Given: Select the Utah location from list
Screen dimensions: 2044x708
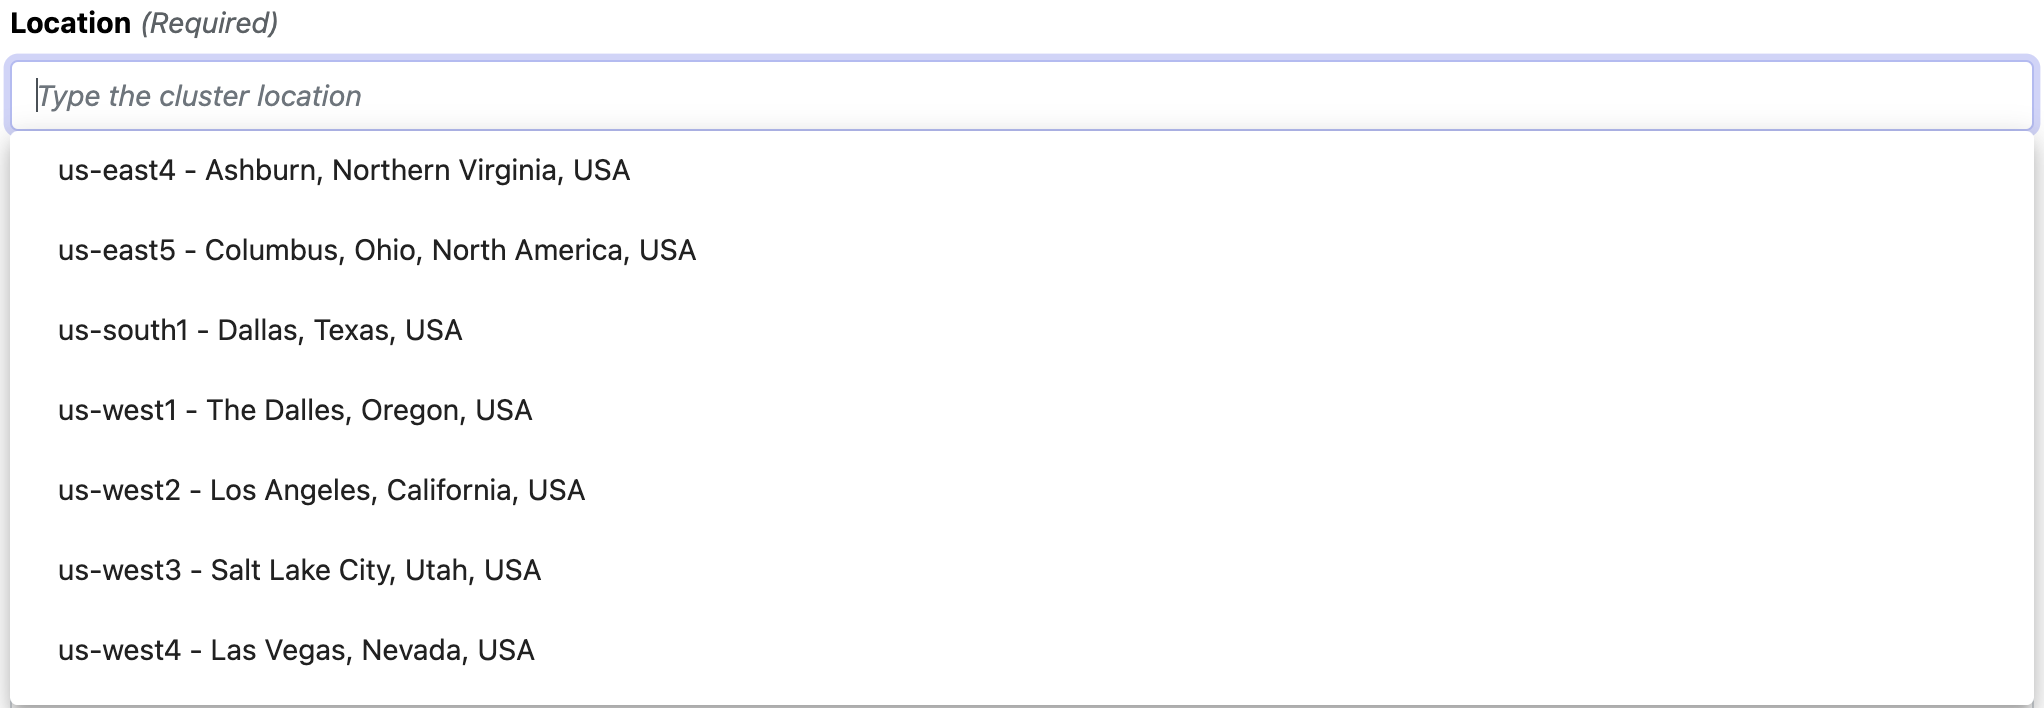Looking at the screenshot, I should (x=299, y=570).
